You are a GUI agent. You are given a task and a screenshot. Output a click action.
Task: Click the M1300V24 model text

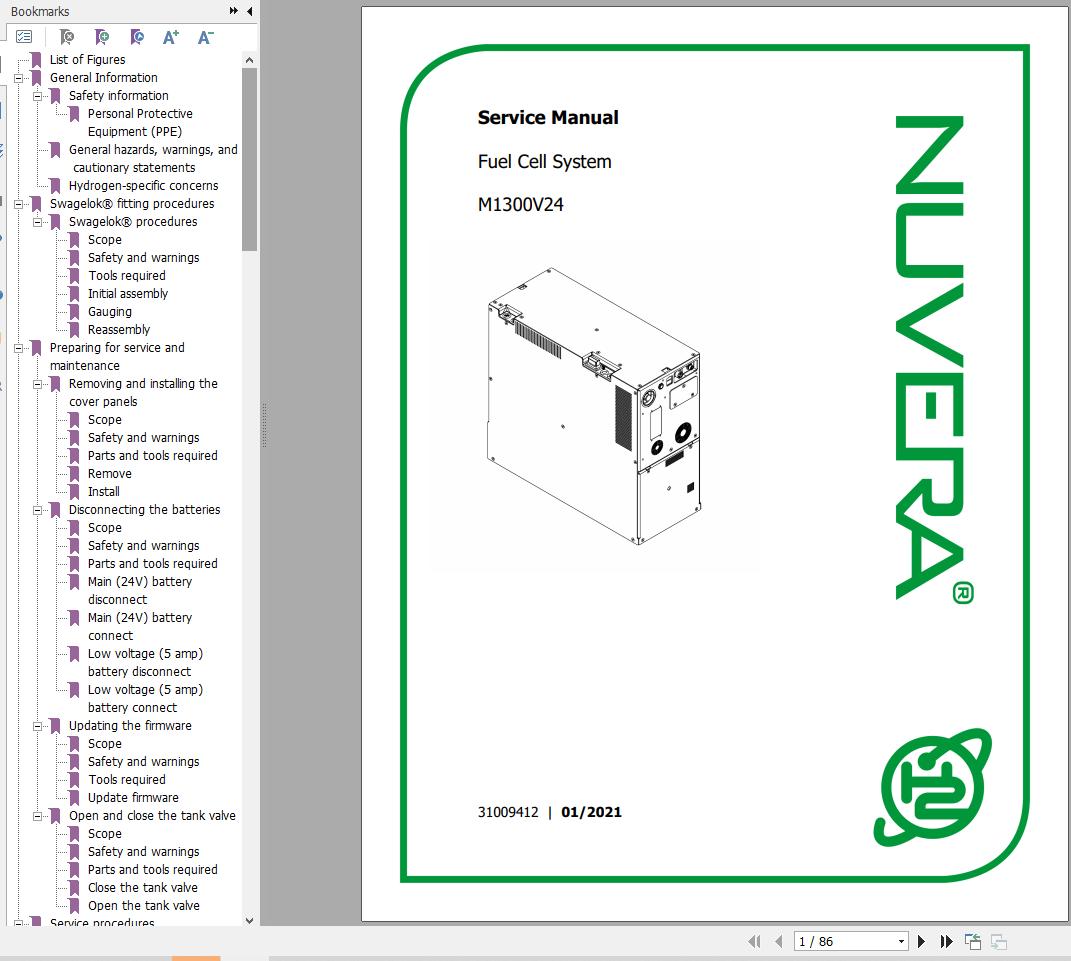tap(520, 204)
